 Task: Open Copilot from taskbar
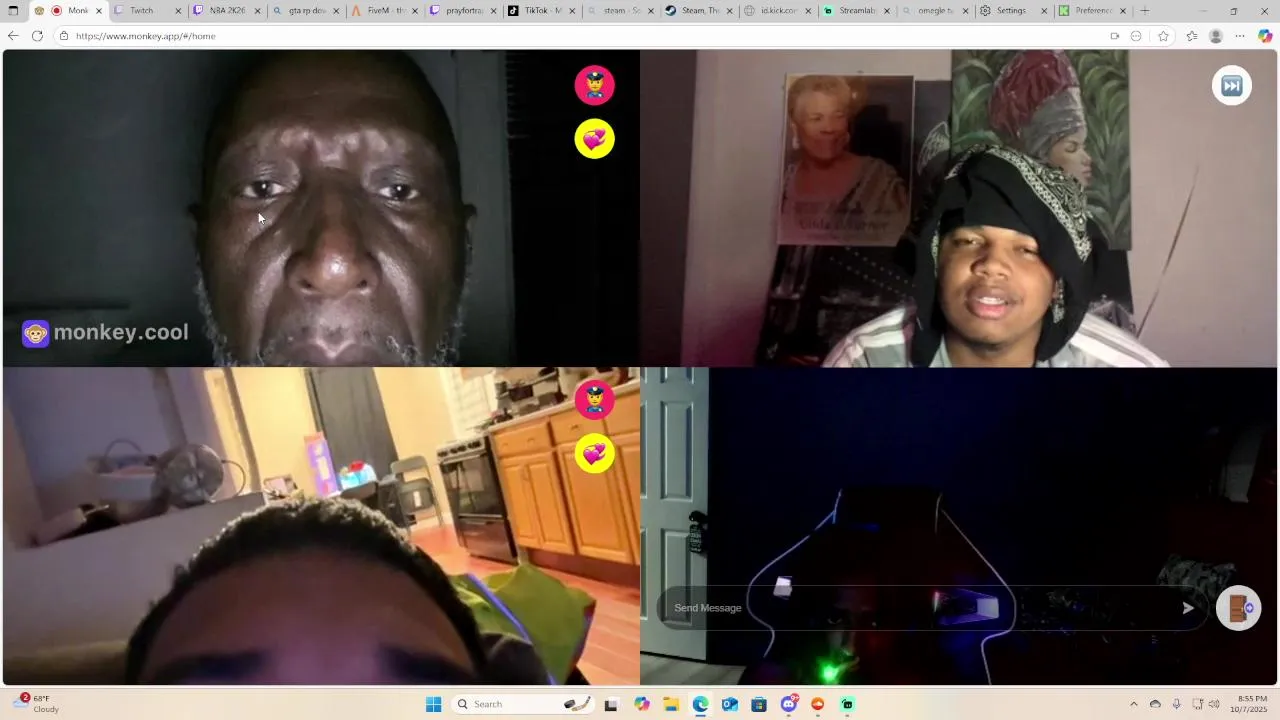642,704
